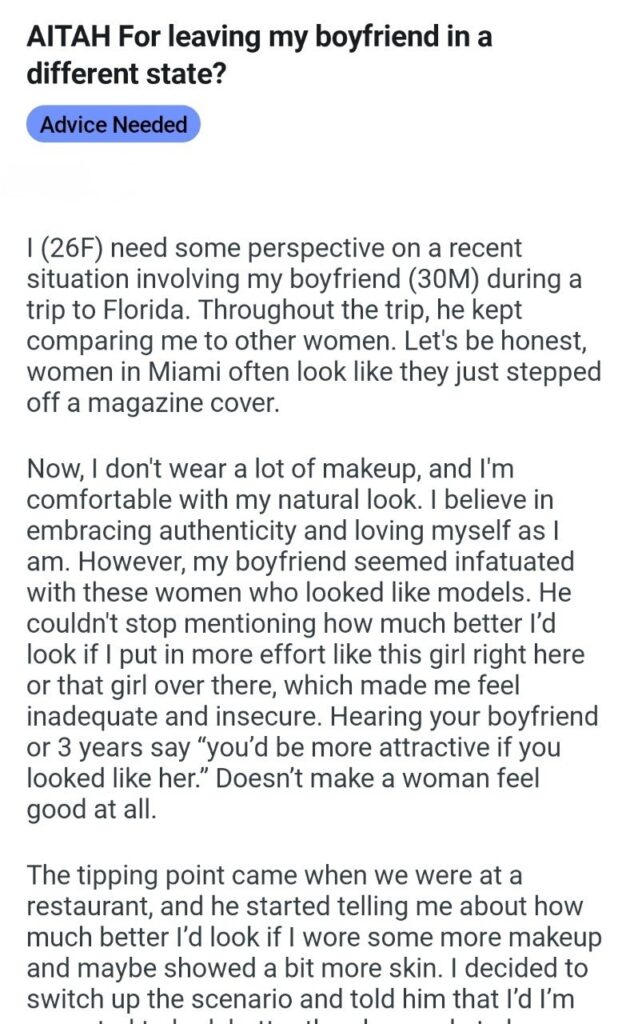Click the paragraph beginning "Now, I don't wear"
630x1024 pixels.
(x=313, y=622)
